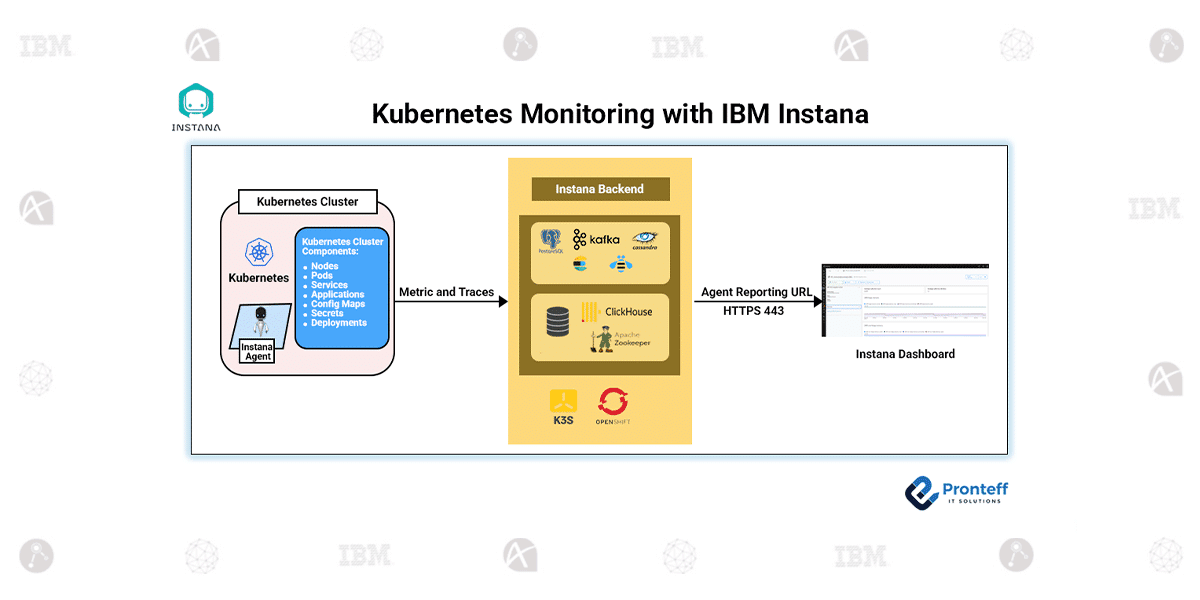The height and width of the screenshot is (600, 1200).
Task: Click the Kubernetes wheel icon
Action: 258,250
